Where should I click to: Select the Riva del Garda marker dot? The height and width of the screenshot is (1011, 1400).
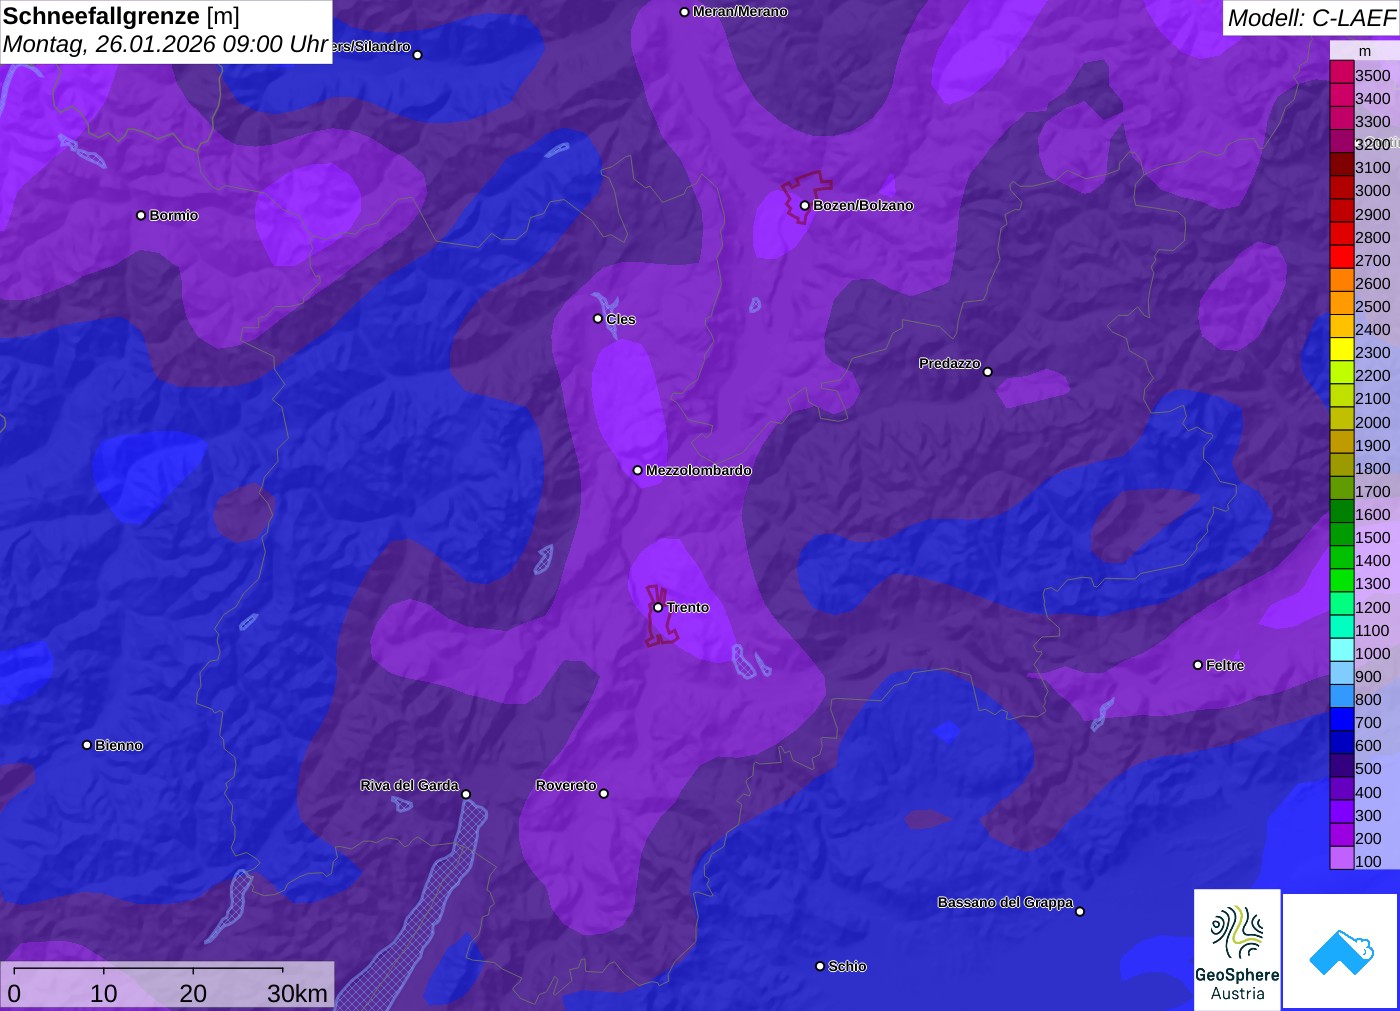click(466, 794)
